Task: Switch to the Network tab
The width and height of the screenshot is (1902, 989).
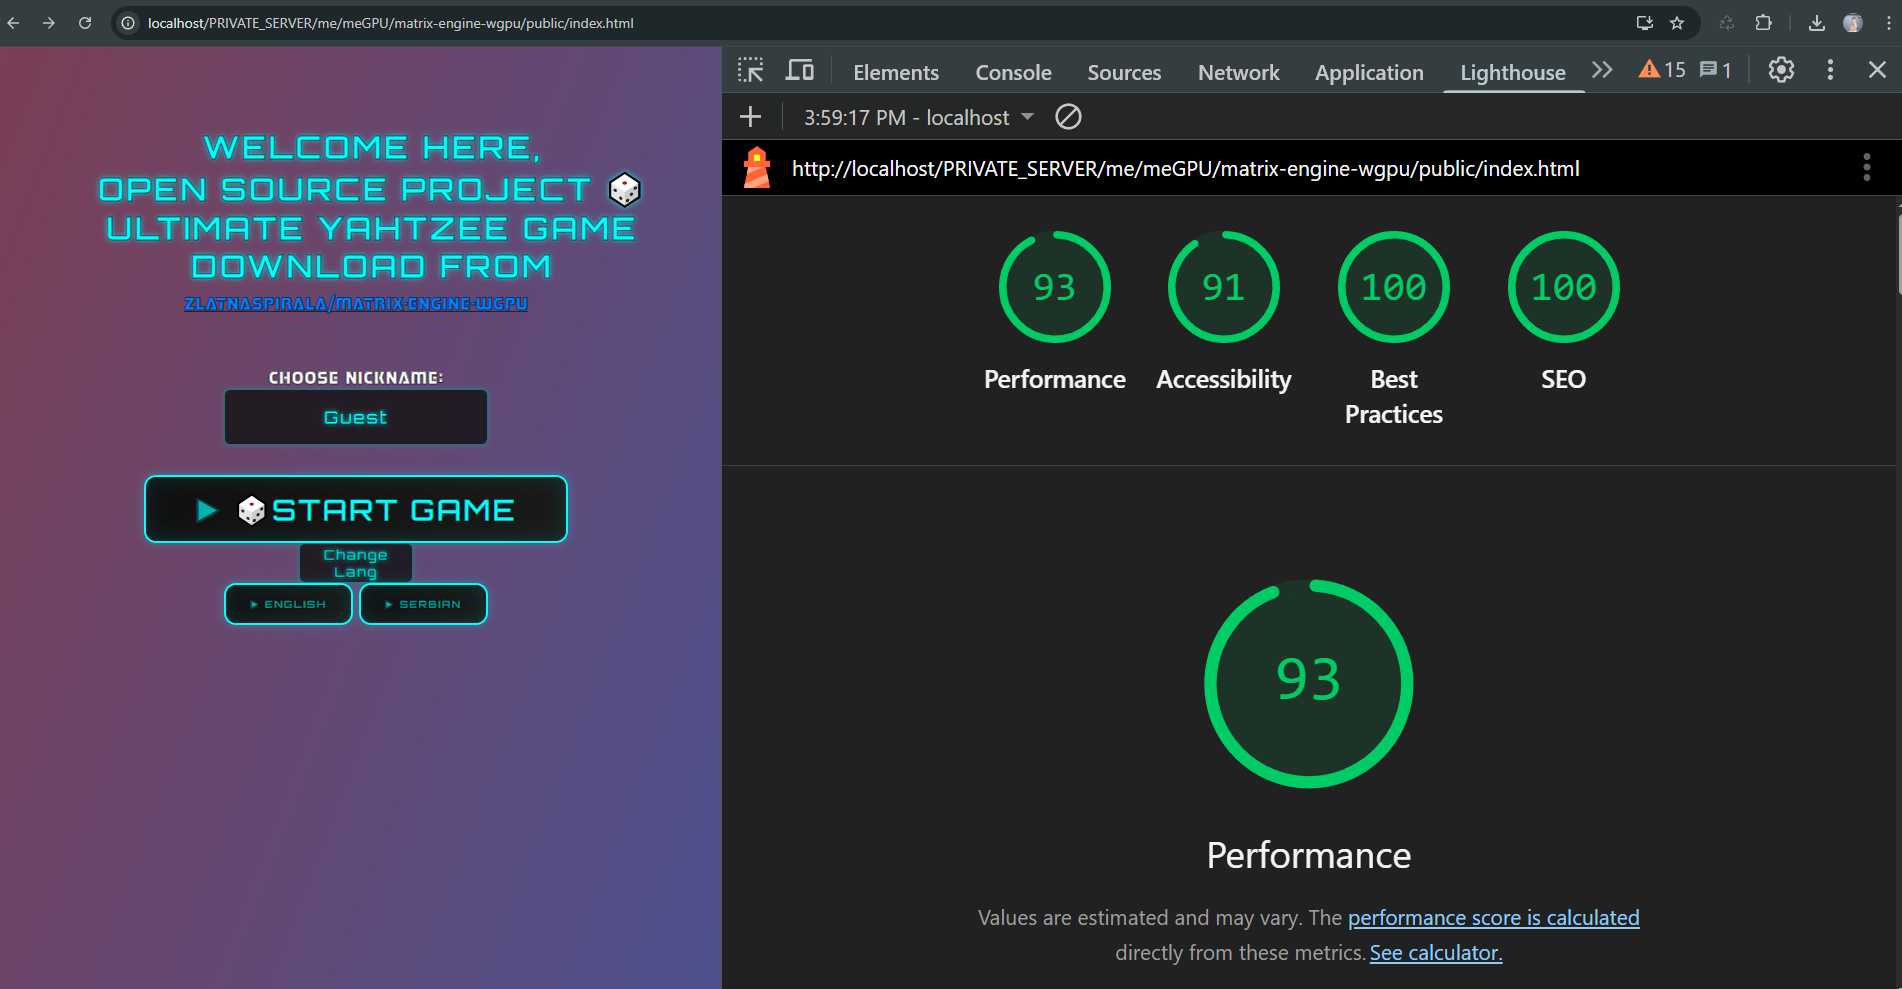Action: (x=1238, y=72)
